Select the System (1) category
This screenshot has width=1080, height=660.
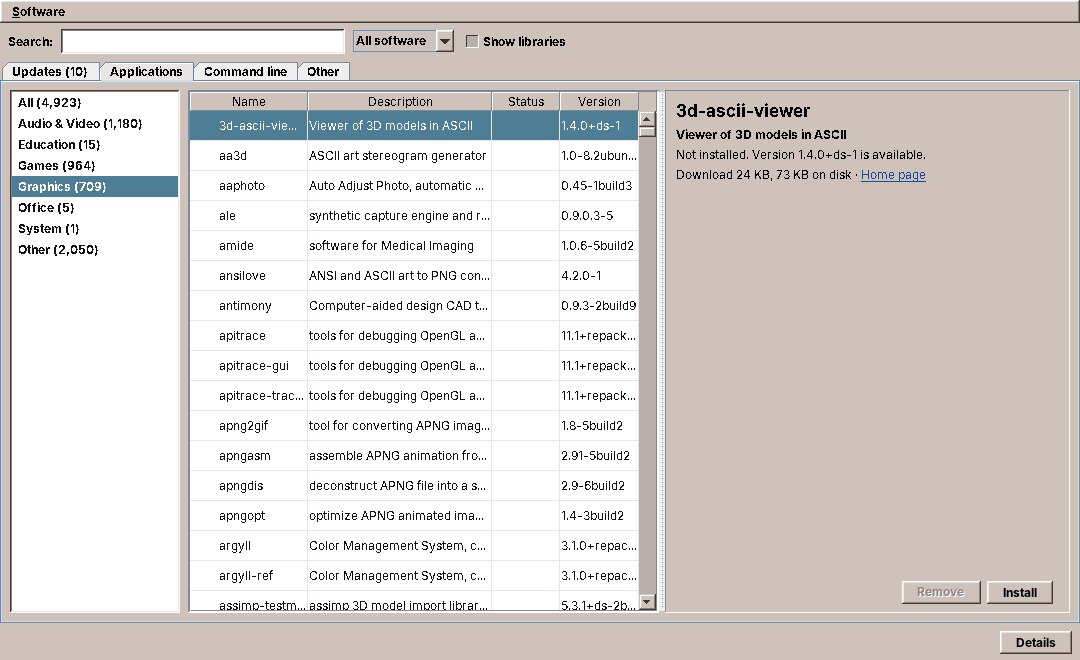coord(94,229)
